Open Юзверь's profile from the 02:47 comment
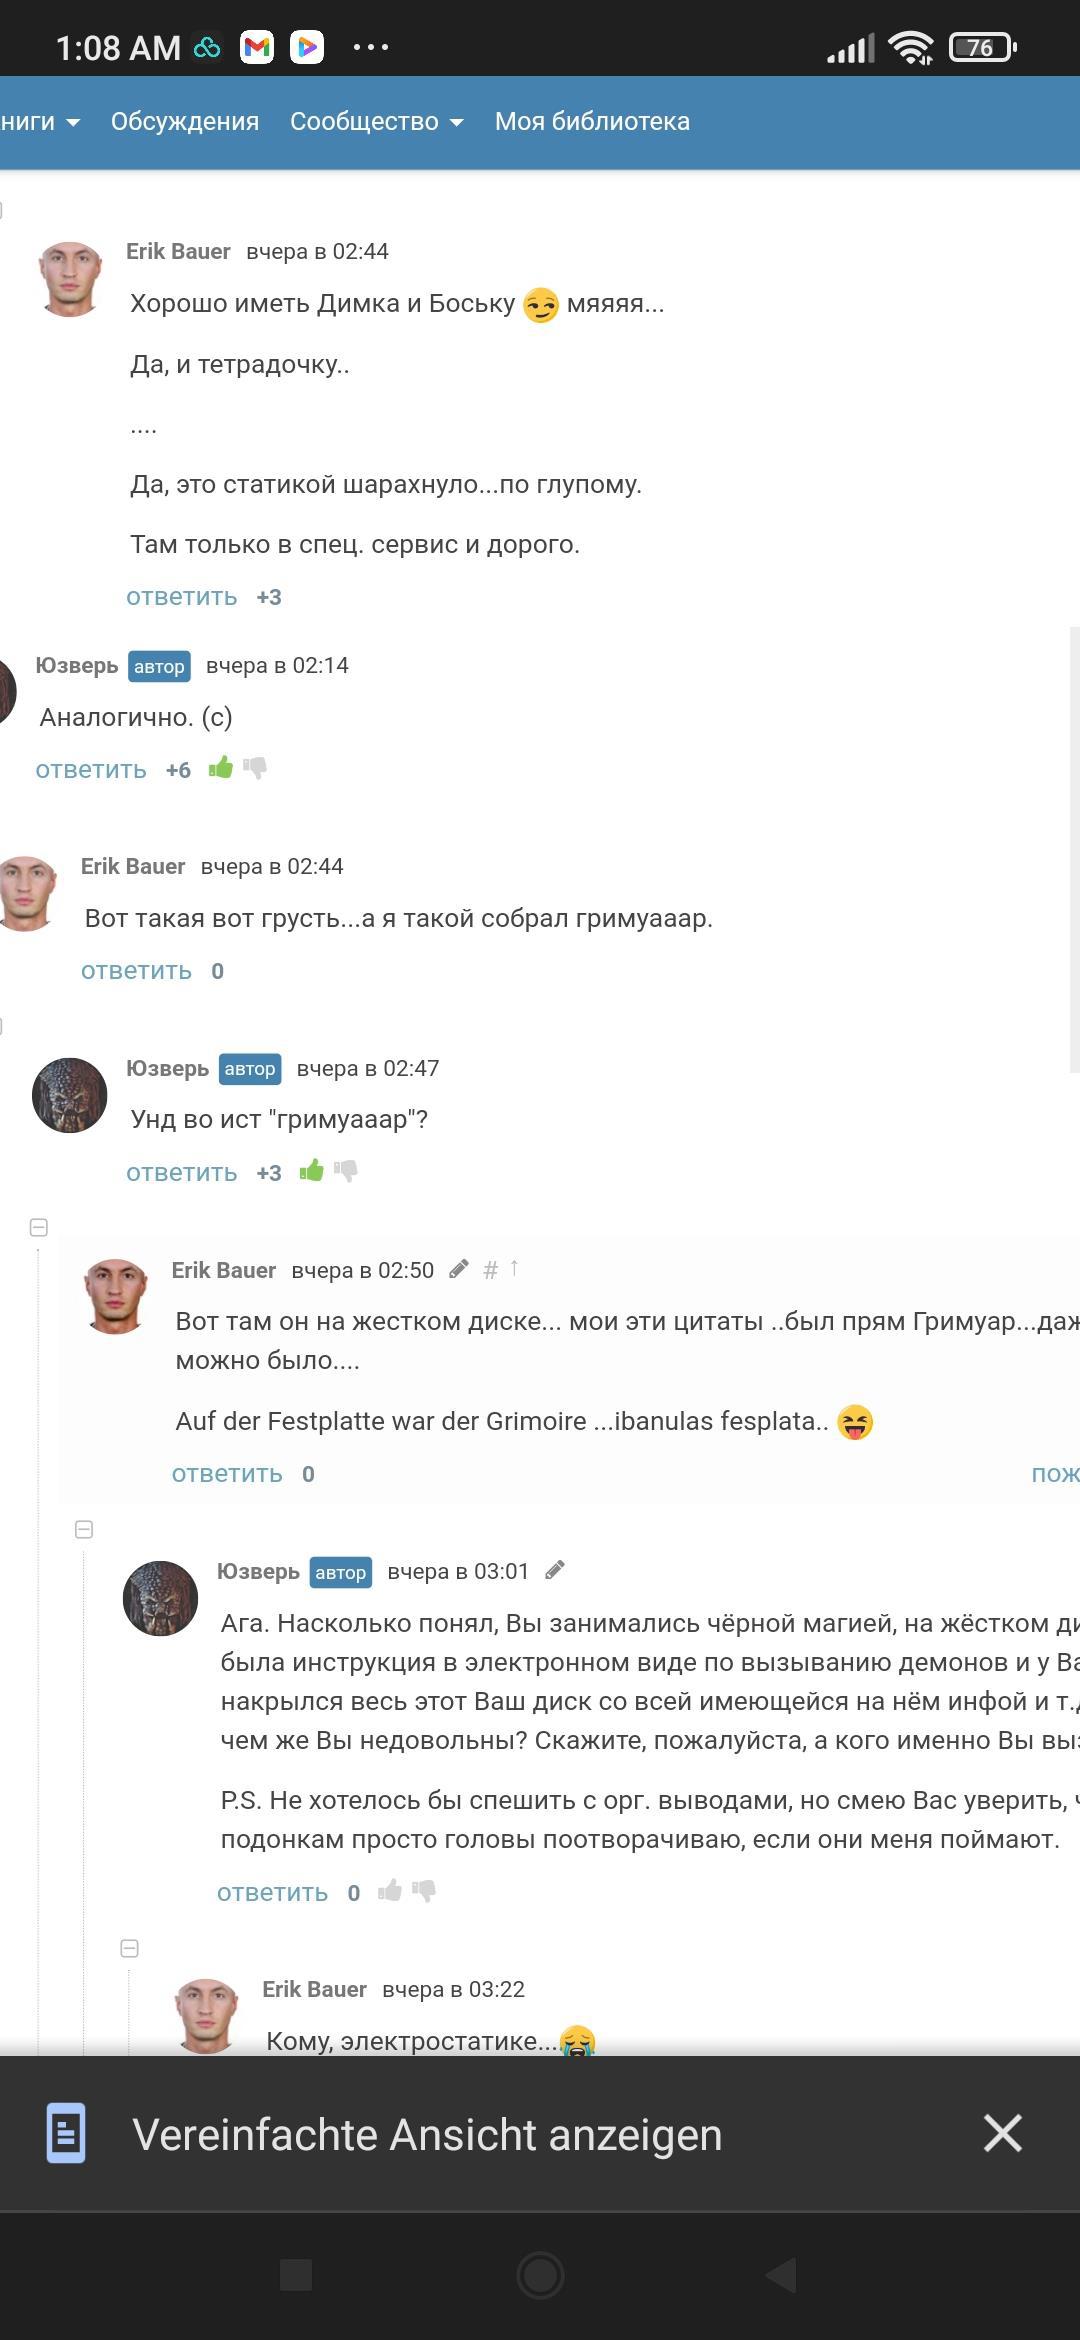Image resolution: width=1080 pixels, height=2340 pixels. (x=167, y=1068)
